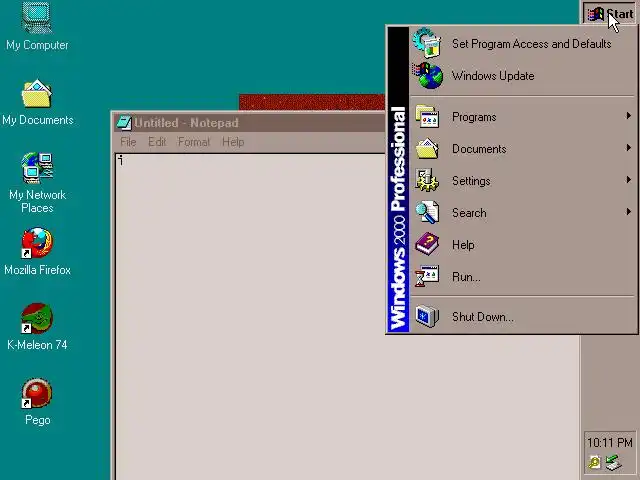Image resolution: width=640 pixels, height=480 pixels.
Task: Click the key tray icon below the clock
Action: click(x=594, y=463)
